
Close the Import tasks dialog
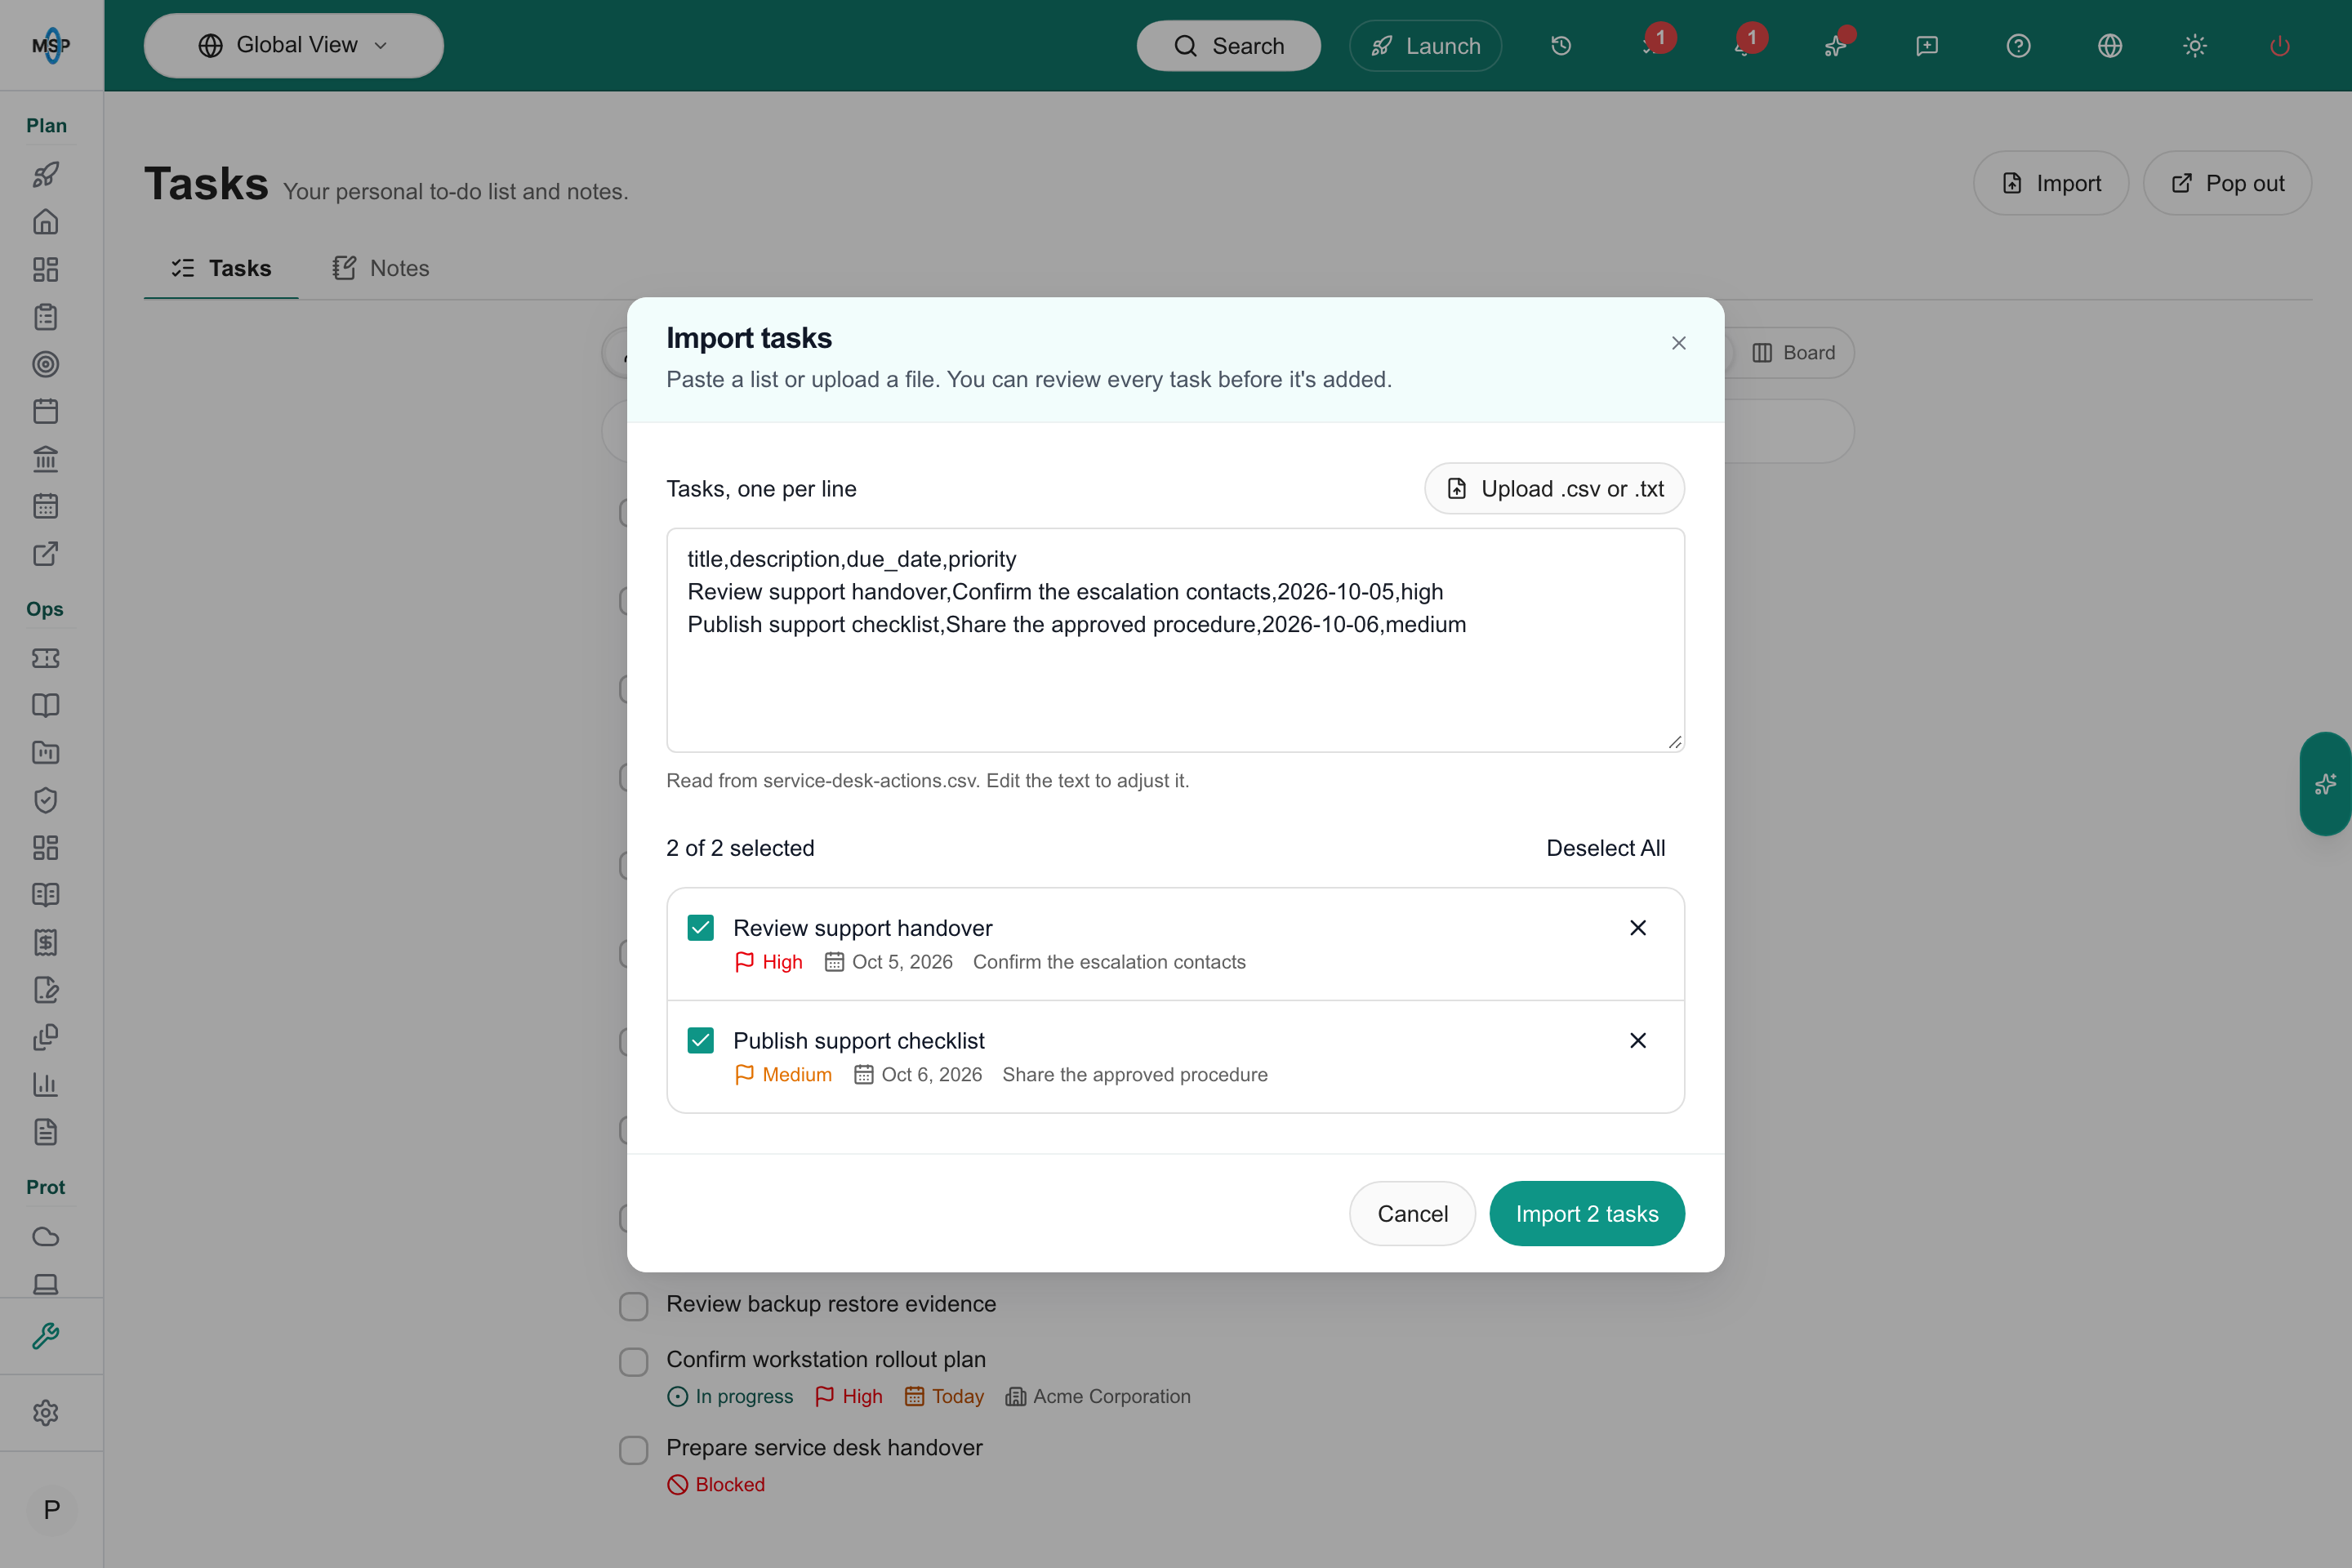click(x=1679, y=343)
